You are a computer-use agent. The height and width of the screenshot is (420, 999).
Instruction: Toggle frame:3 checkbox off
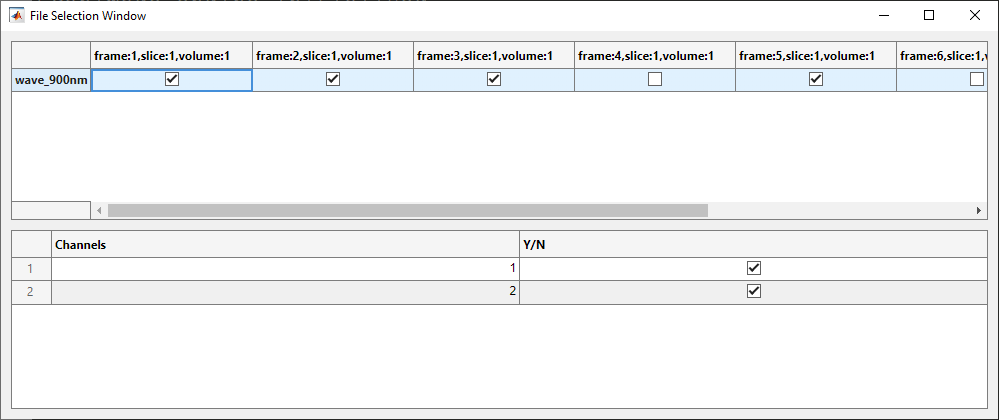494,80
